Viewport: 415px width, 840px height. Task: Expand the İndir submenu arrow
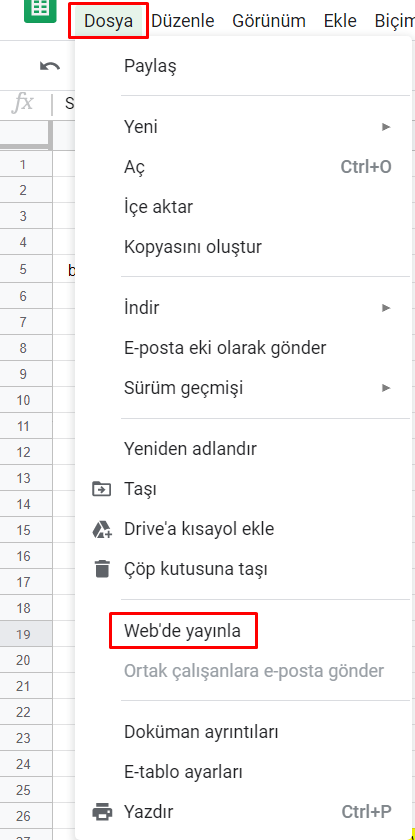(x=386, y=308)
